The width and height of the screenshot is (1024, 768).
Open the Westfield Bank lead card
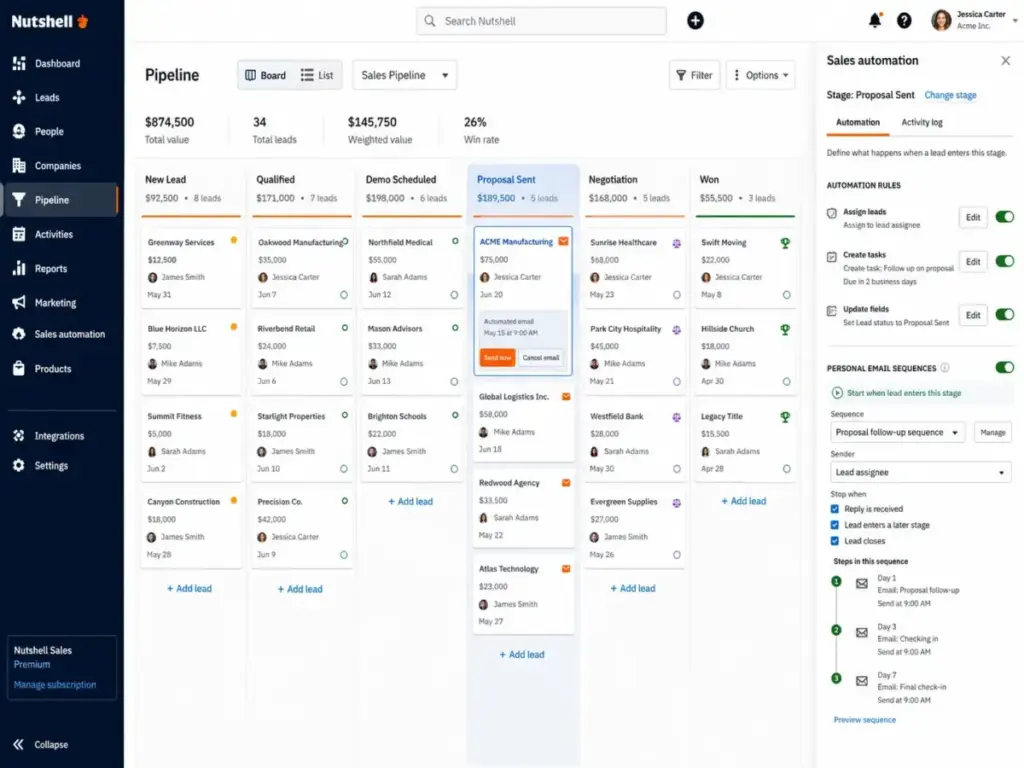click(x=634, y=443)
